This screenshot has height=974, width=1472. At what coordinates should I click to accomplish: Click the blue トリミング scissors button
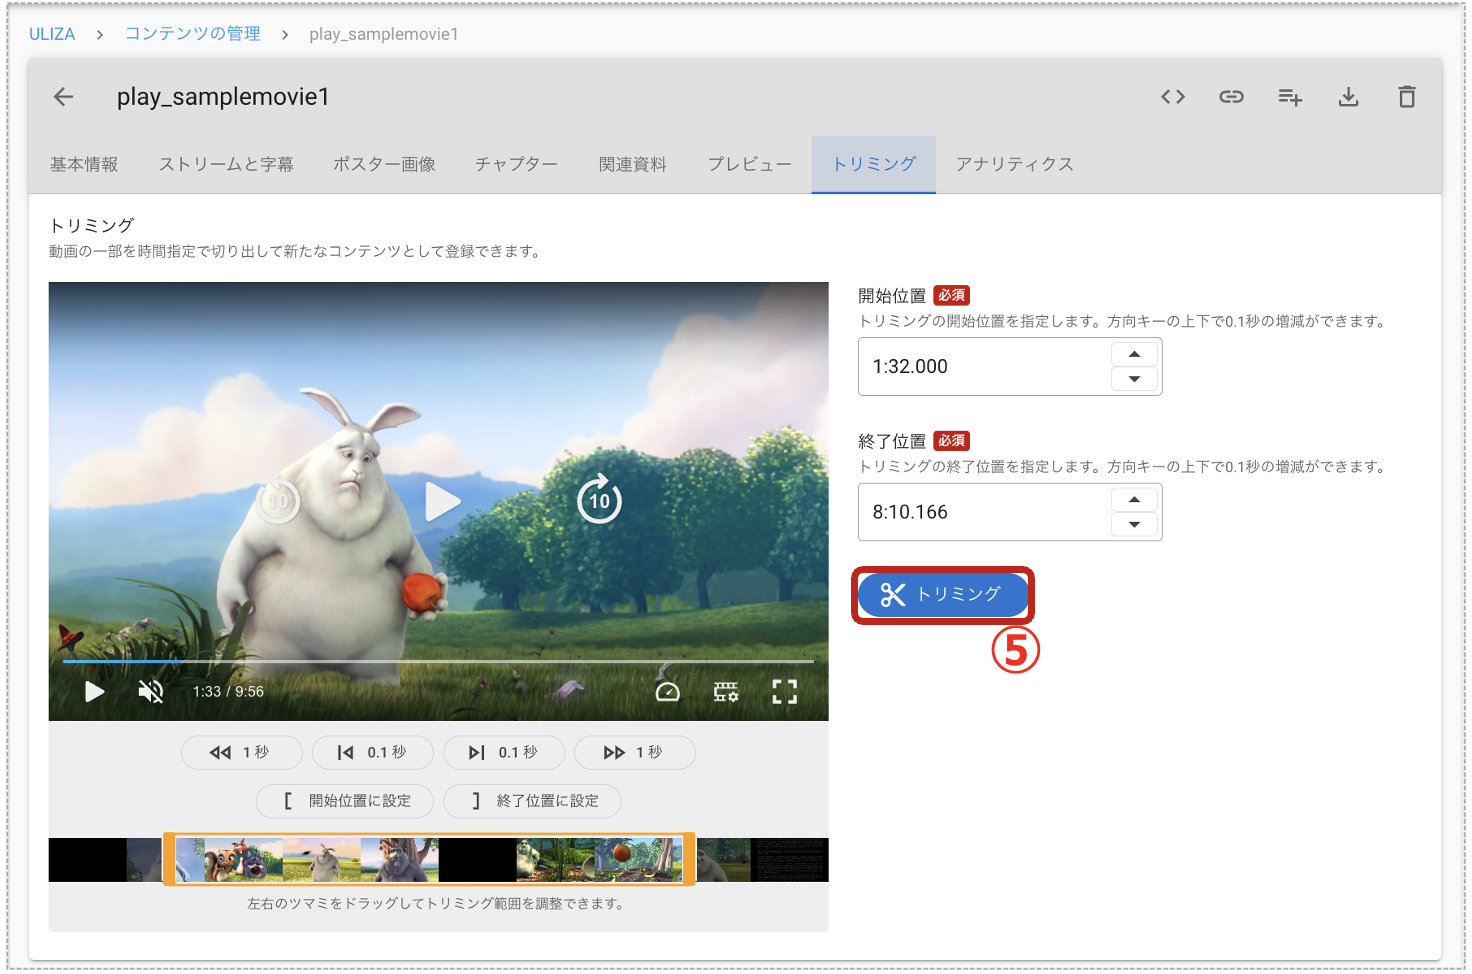pyautogui.click(x=943, y=595)
